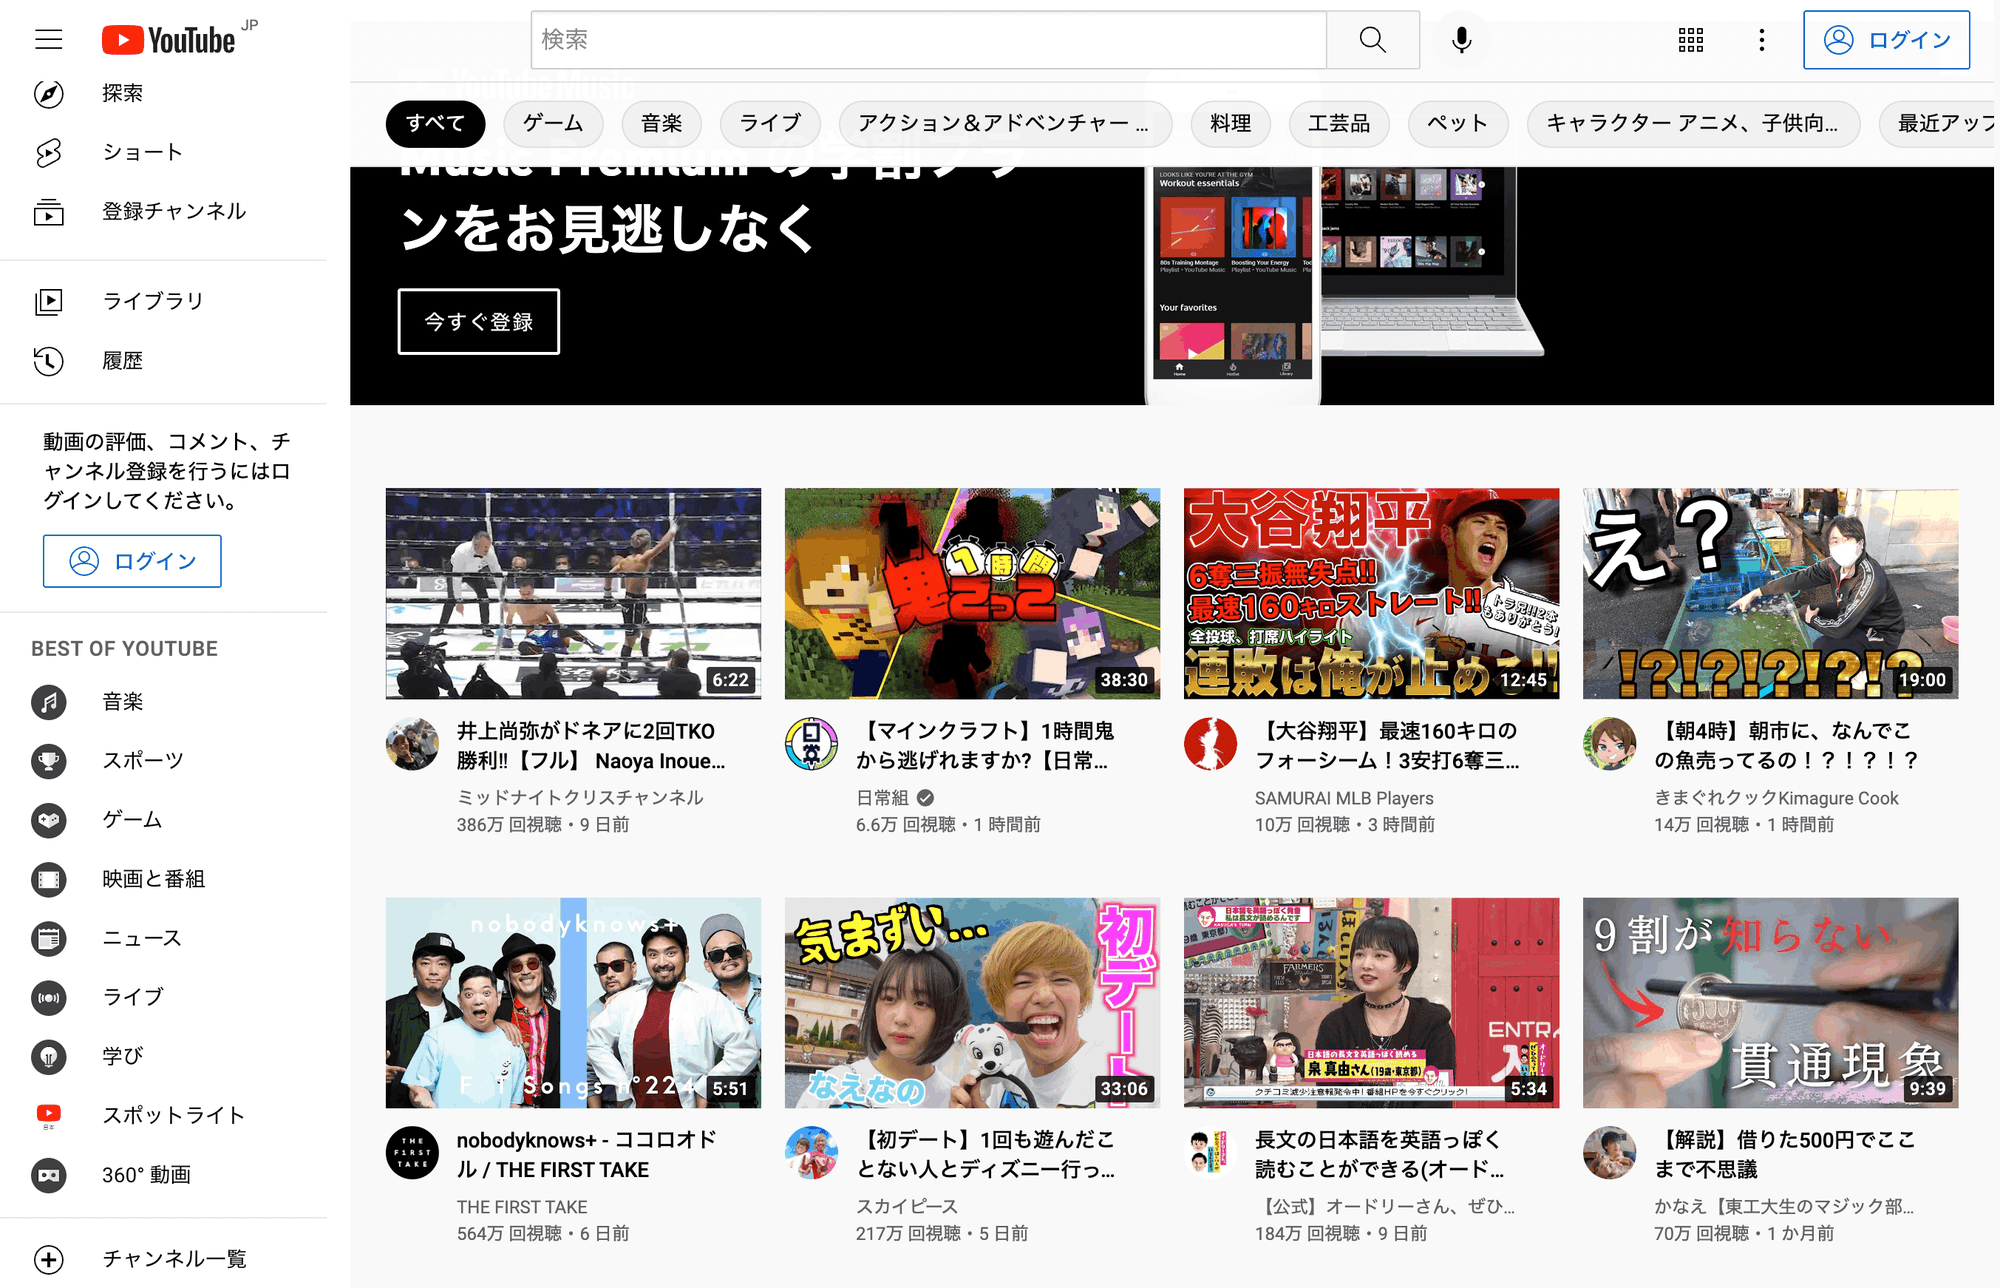
Task: Click the ライブ broadcast icon in sidebar
Action: point(49,997)
